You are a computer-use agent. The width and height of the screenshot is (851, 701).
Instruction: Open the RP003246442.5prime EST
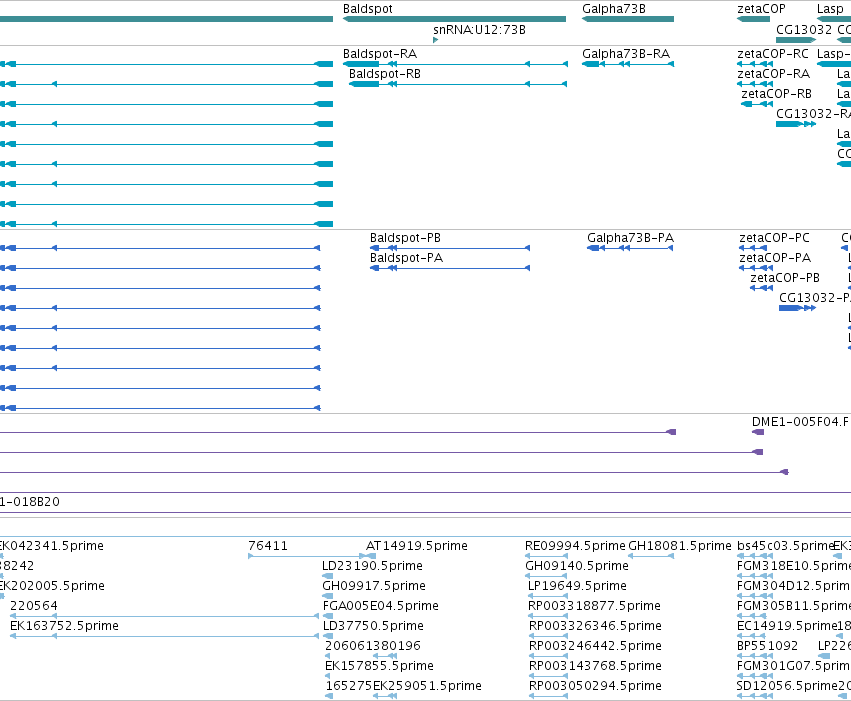click(548, 657)
